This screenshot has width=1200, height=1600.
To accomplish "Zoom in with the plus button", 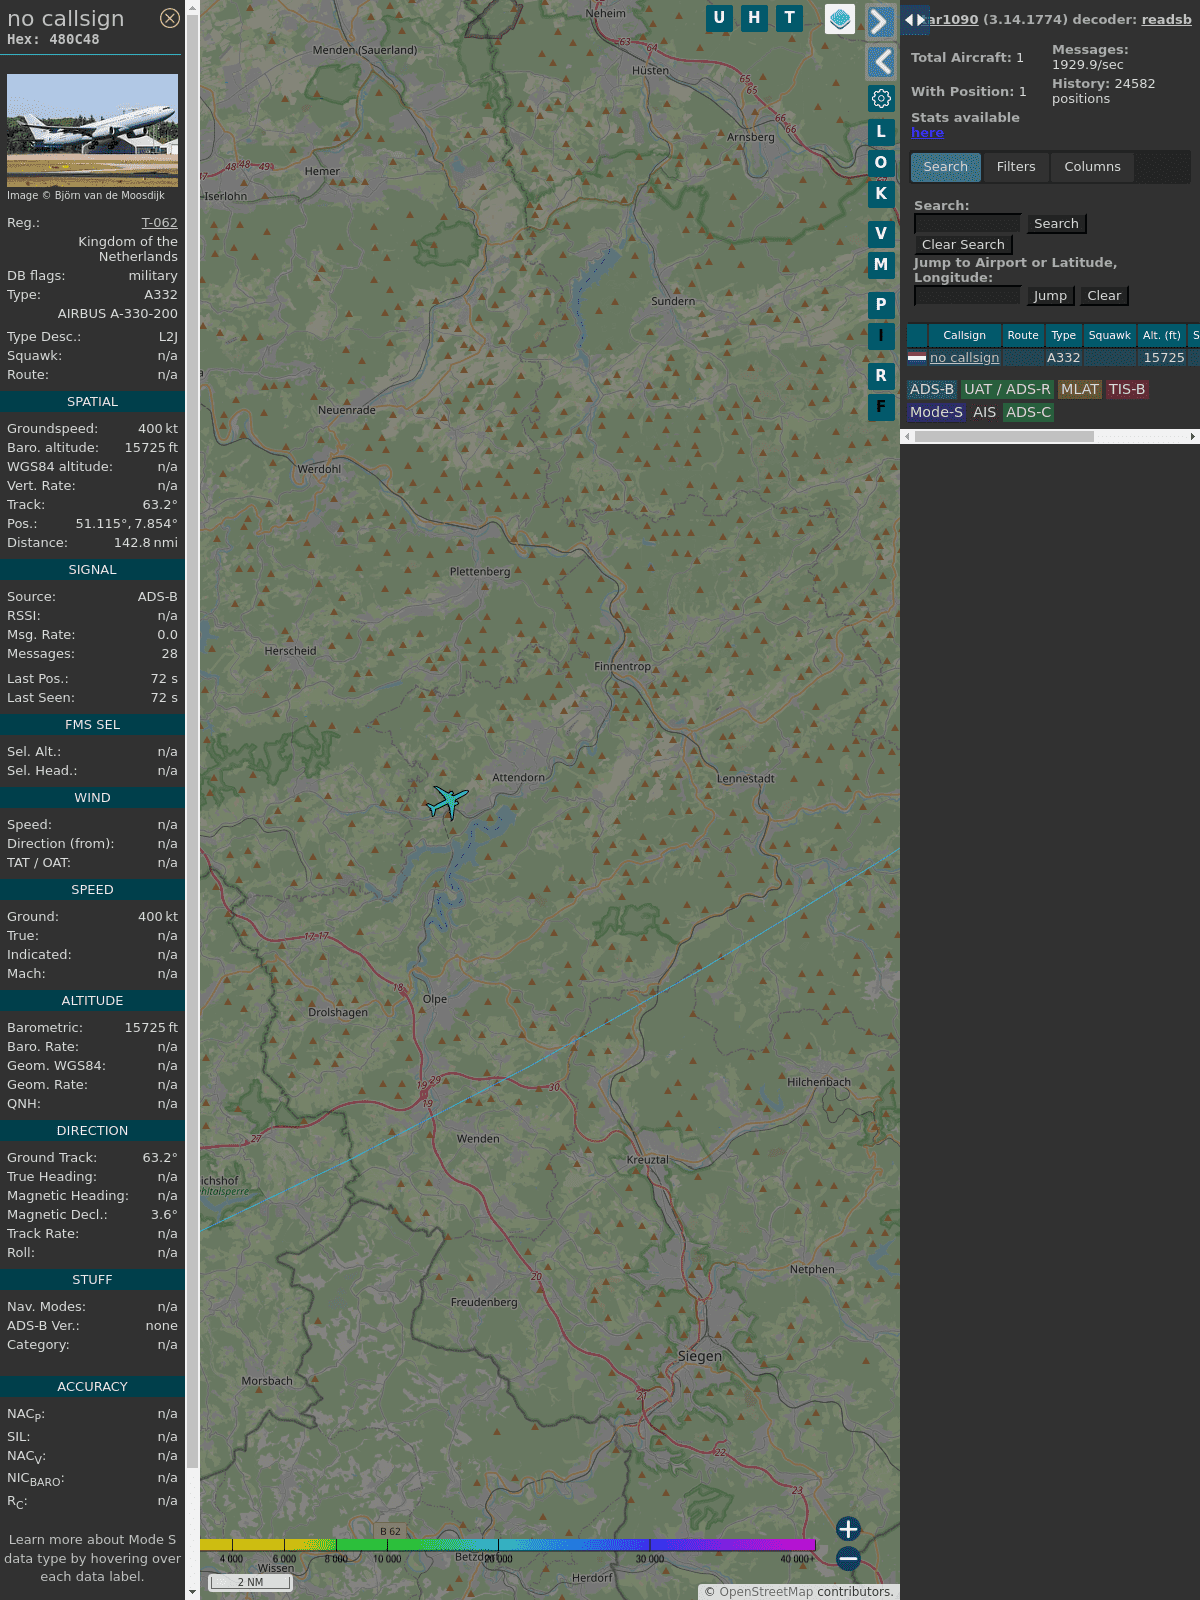I will point(848,1529).
